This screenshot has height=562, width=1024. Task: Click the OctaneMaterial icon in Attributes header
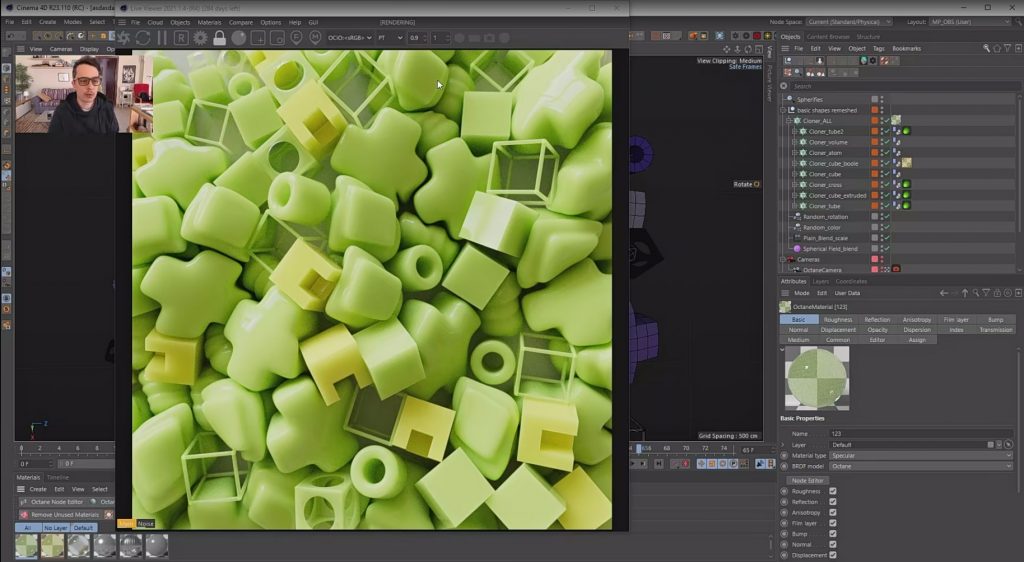(x=786, y=307)
